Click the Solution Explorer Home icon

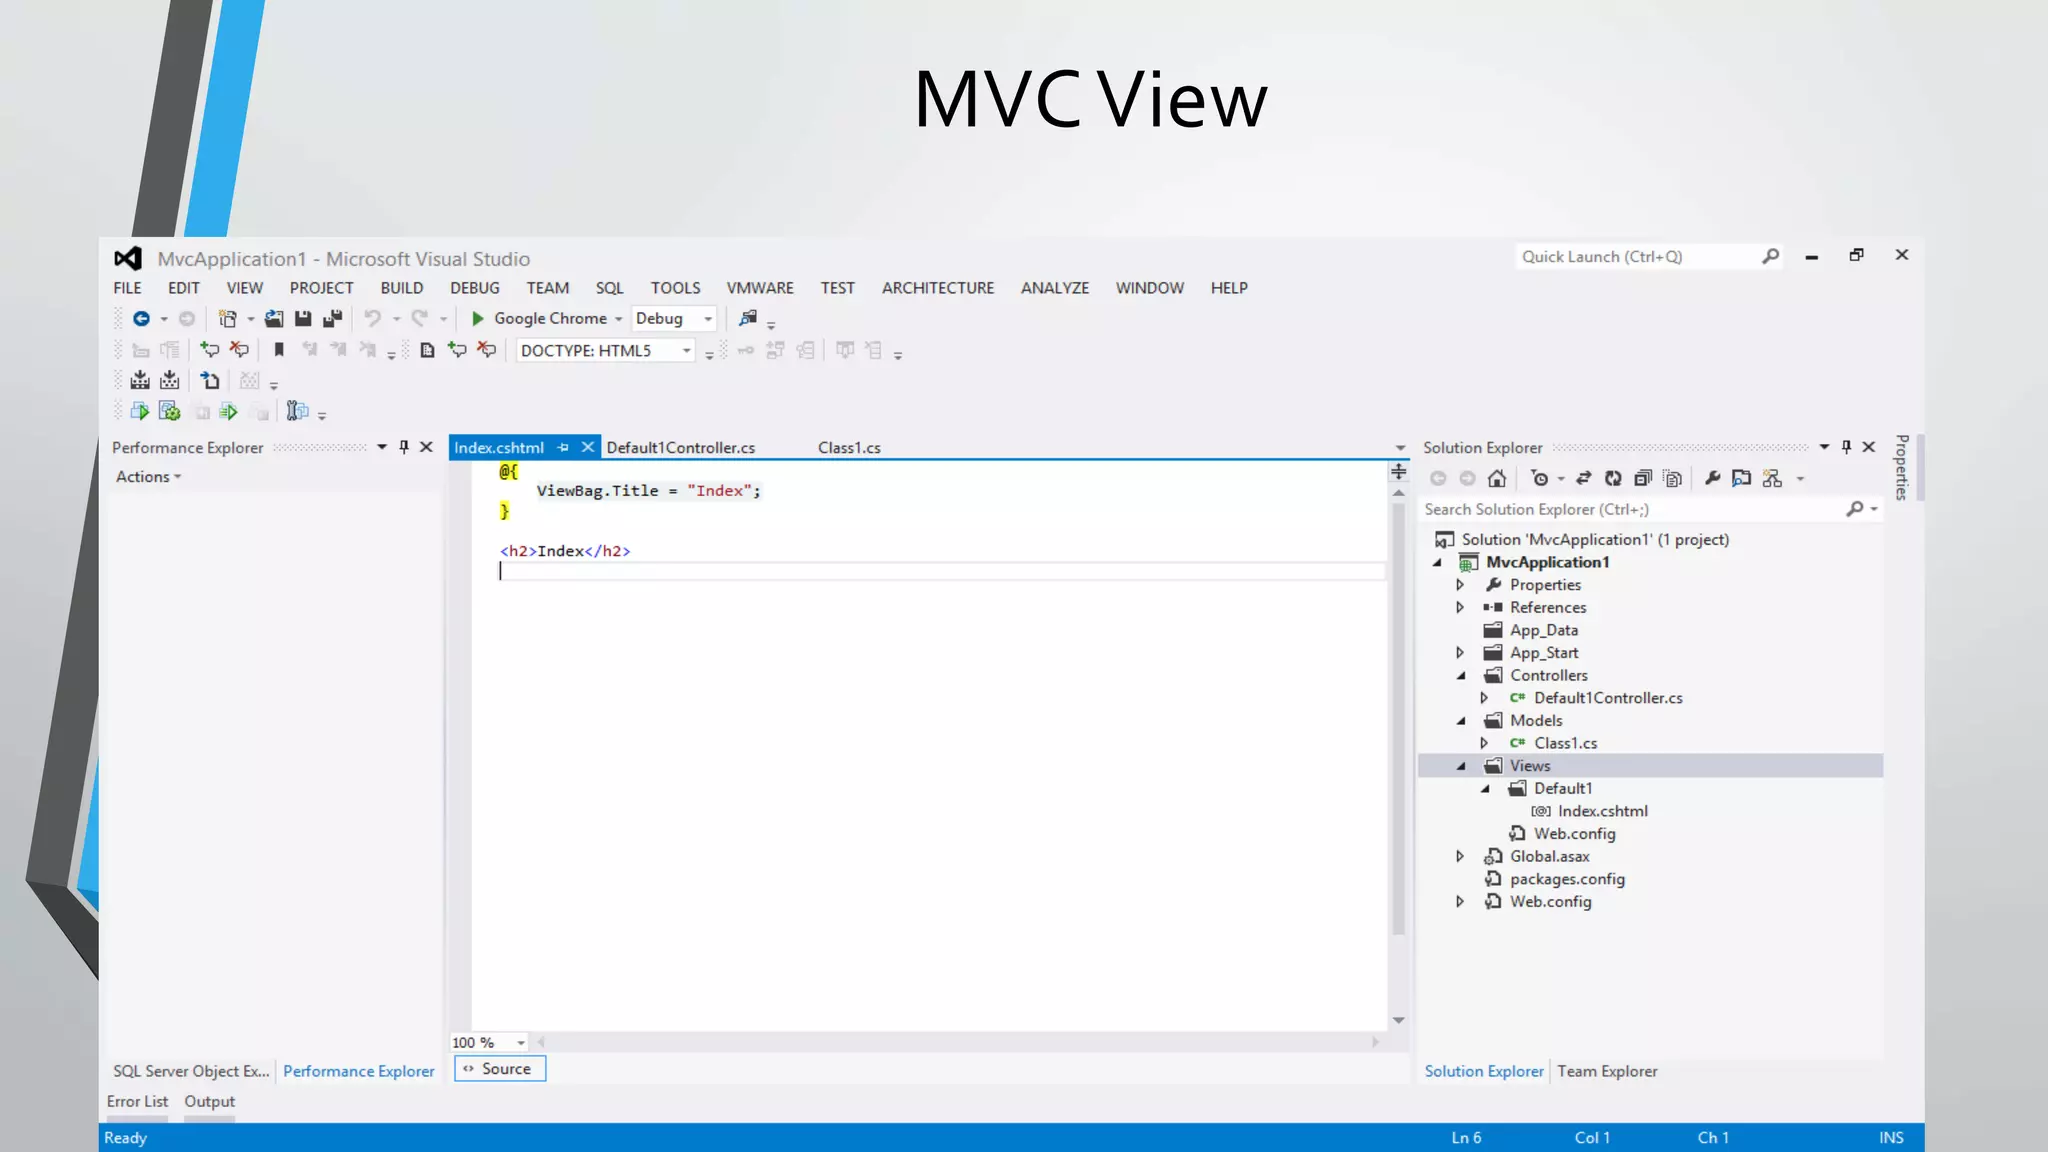1497,479
